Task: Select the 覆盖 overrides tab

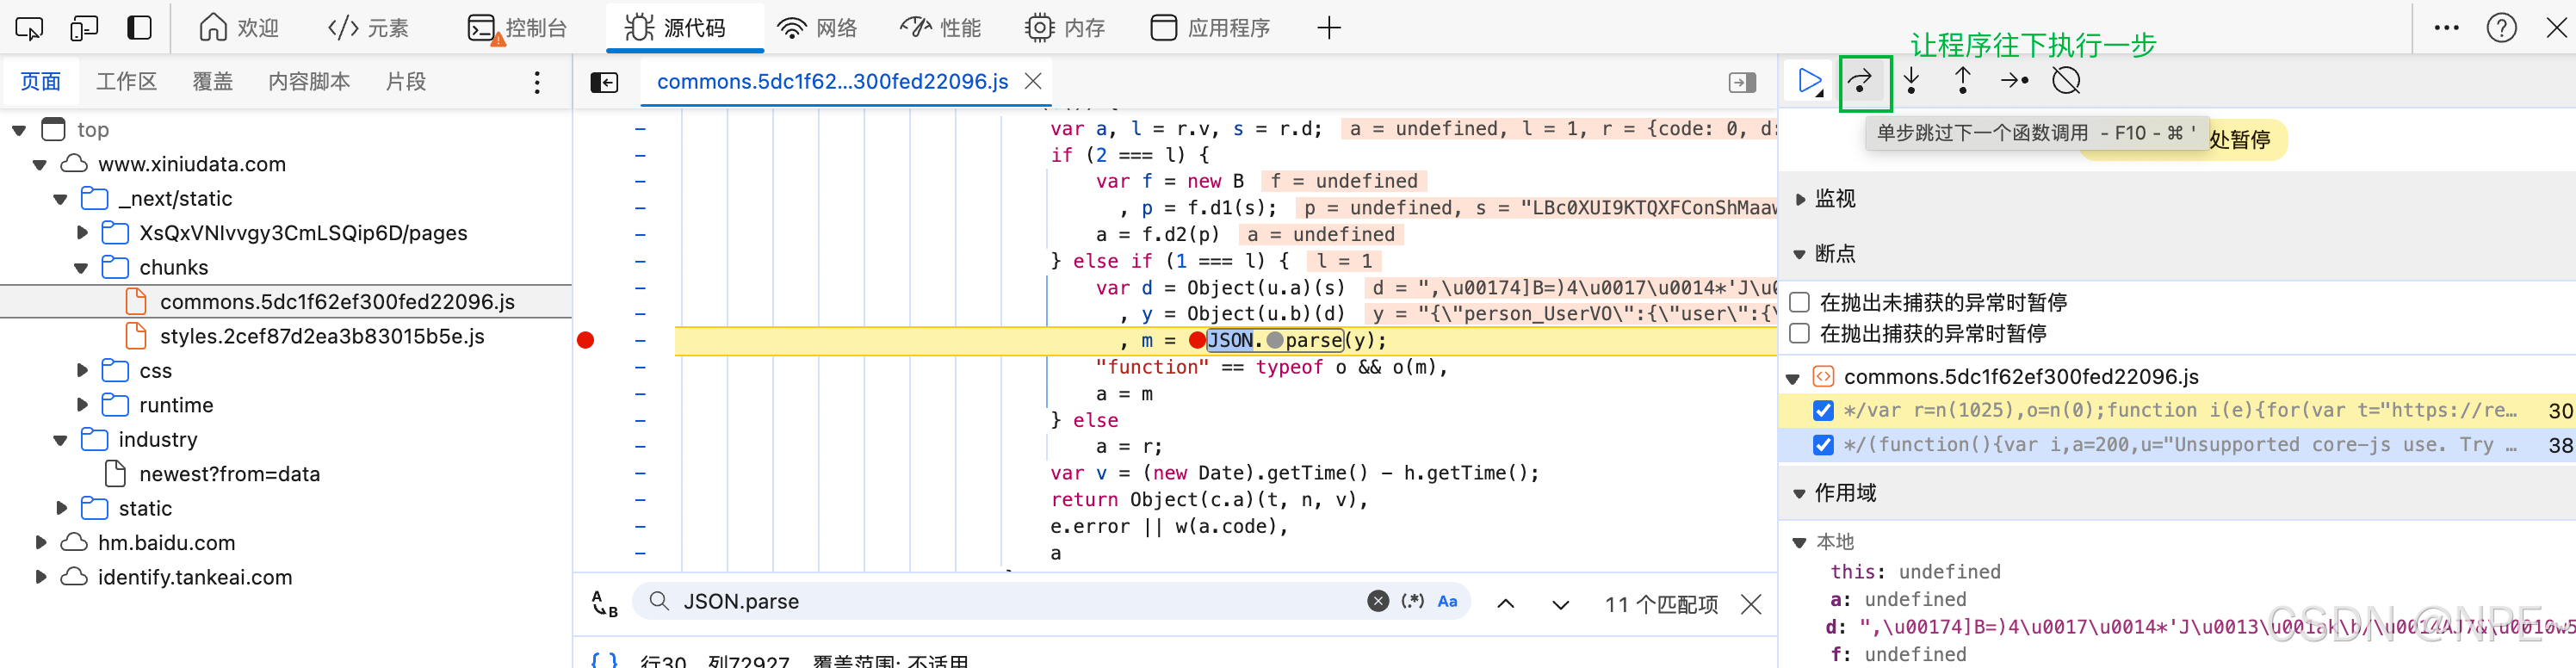Action: tap(212, 82)
